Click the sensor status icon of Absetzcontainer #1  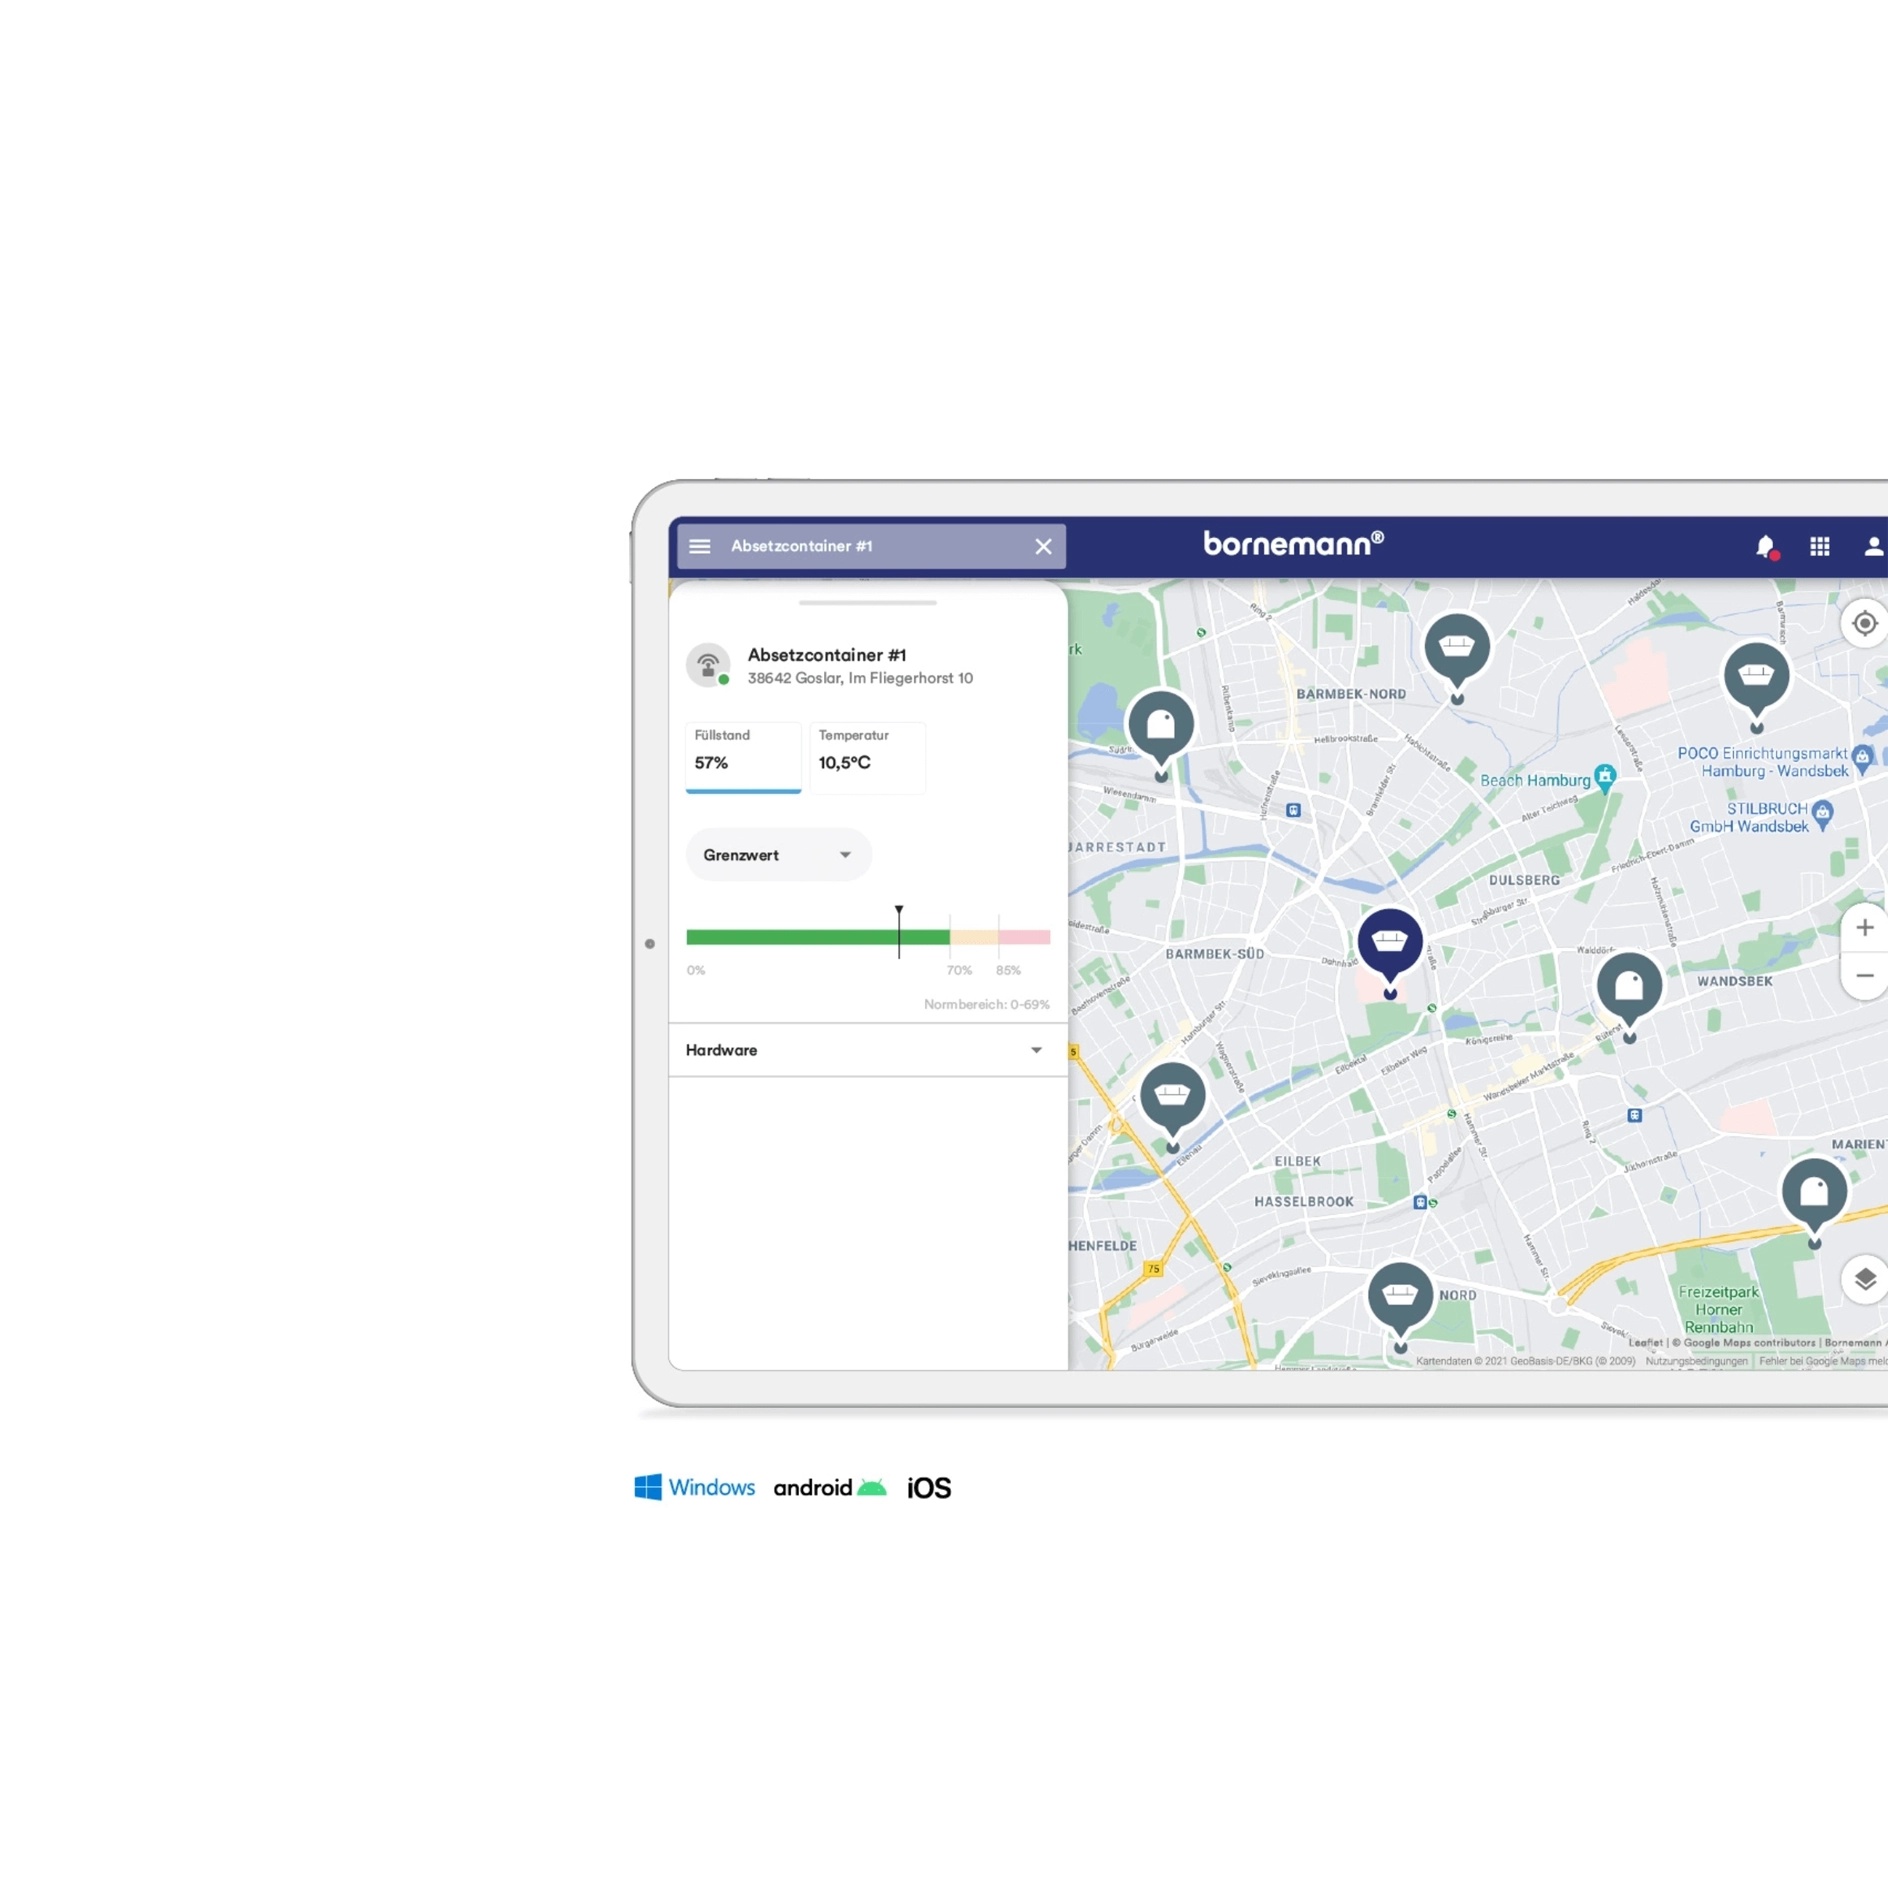[708, 665]
